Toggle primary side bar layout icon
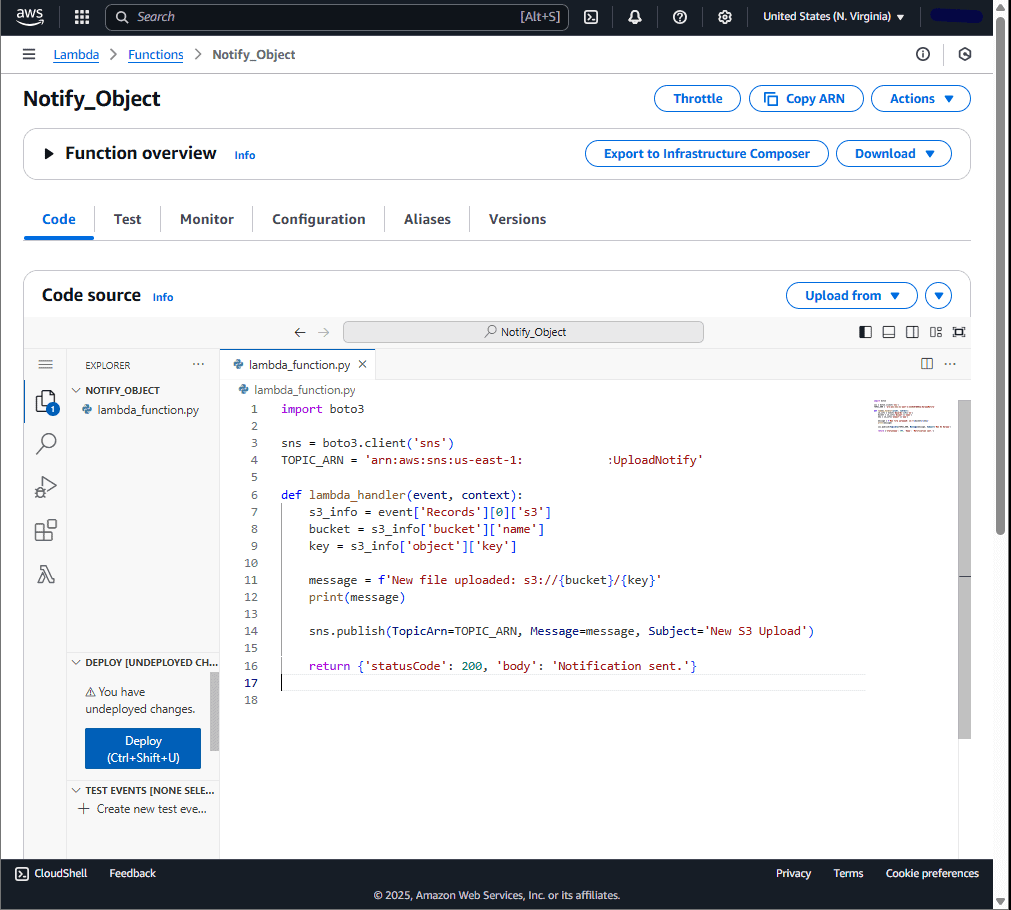This screenshot has width=1011, height=910. (x=865, y=332)
